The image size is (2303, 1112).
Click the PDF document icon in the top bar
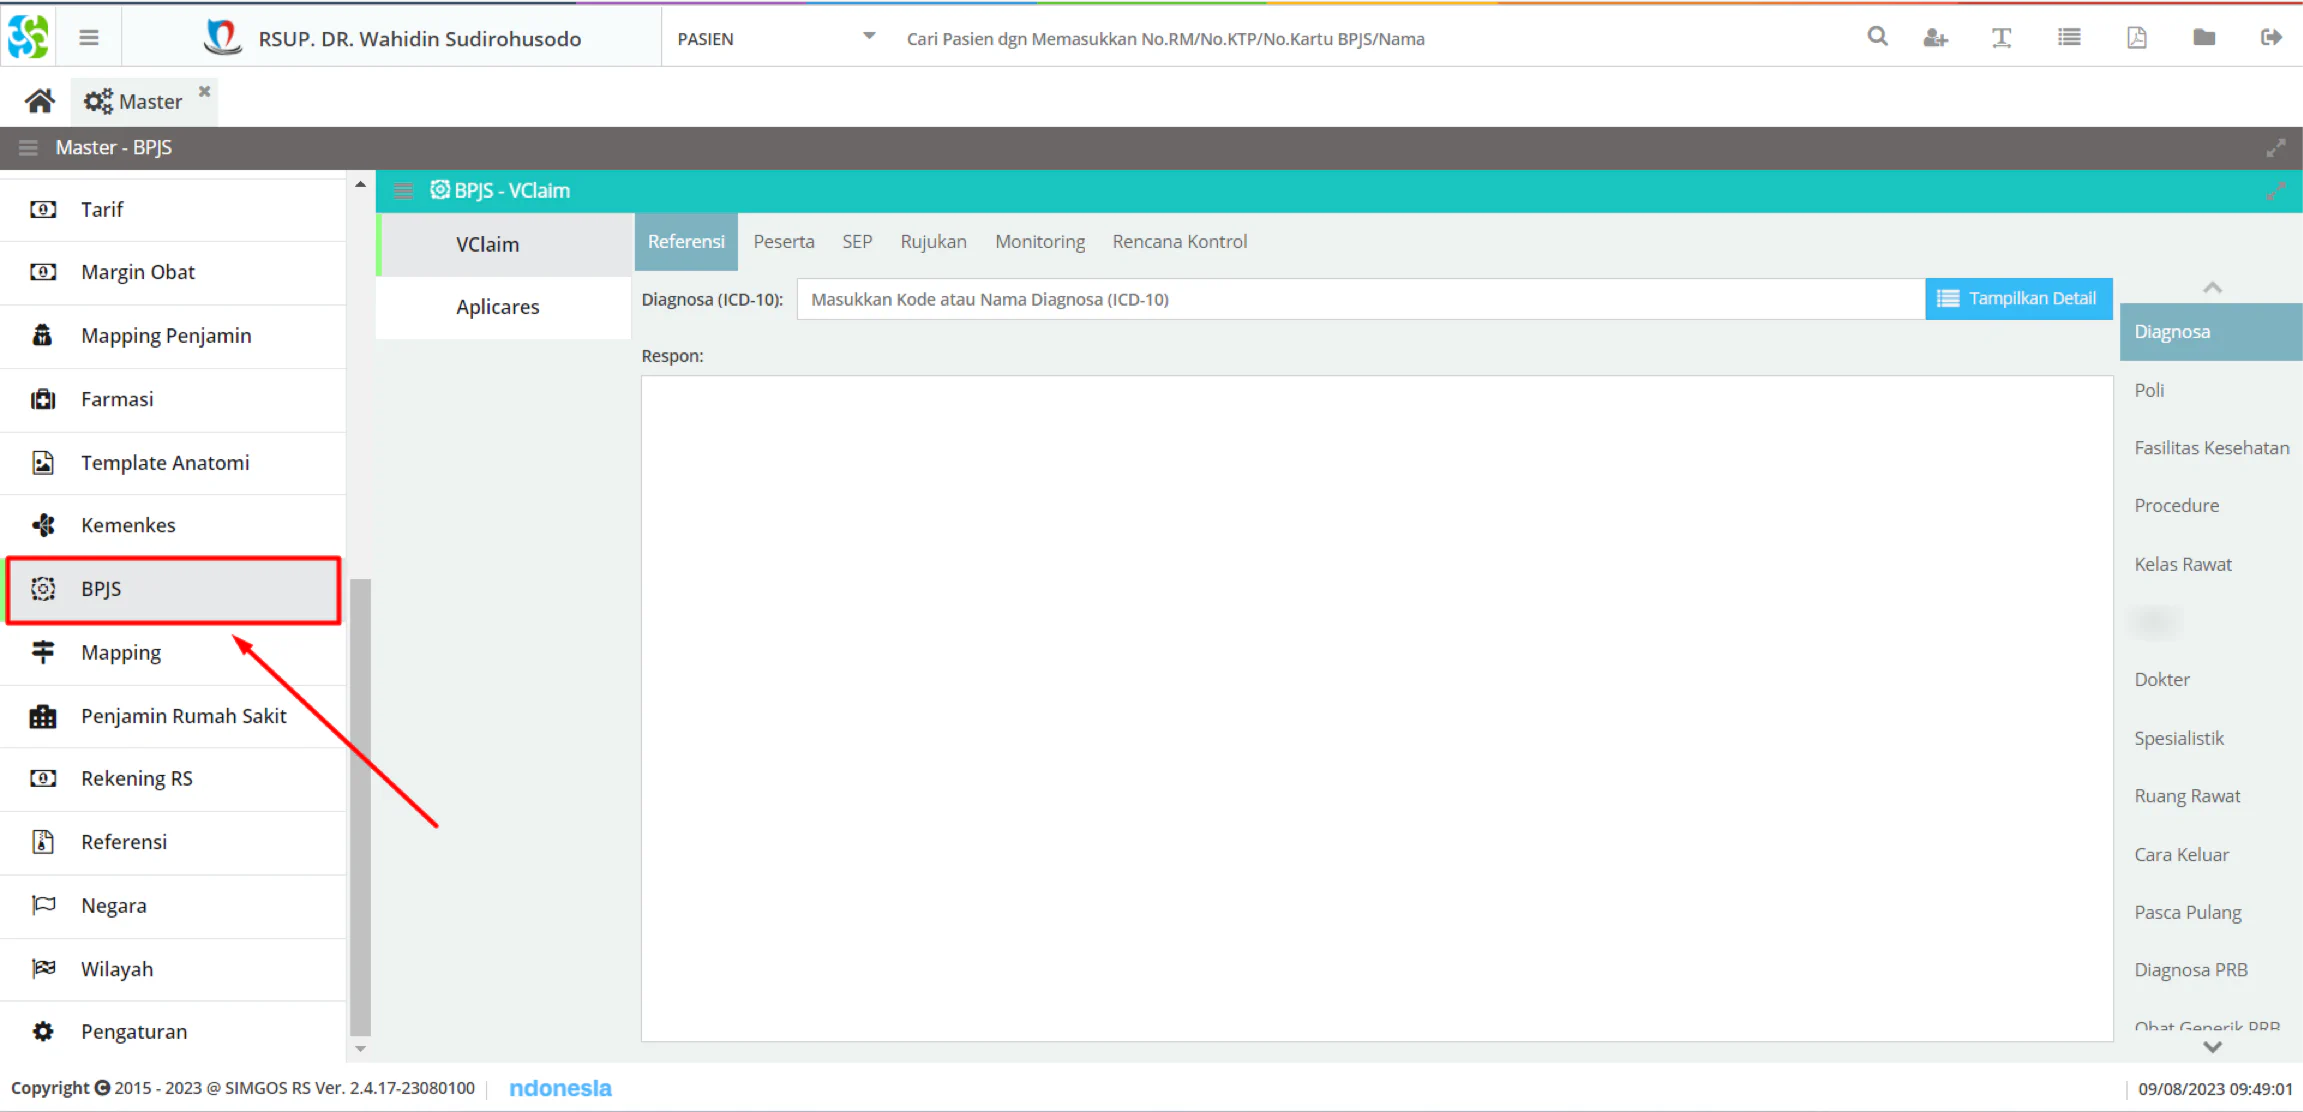click(2136, 38)
